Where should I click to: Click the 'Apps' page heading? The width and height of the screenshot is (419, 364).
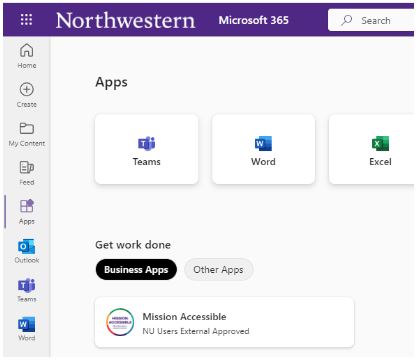click(111, 82)
